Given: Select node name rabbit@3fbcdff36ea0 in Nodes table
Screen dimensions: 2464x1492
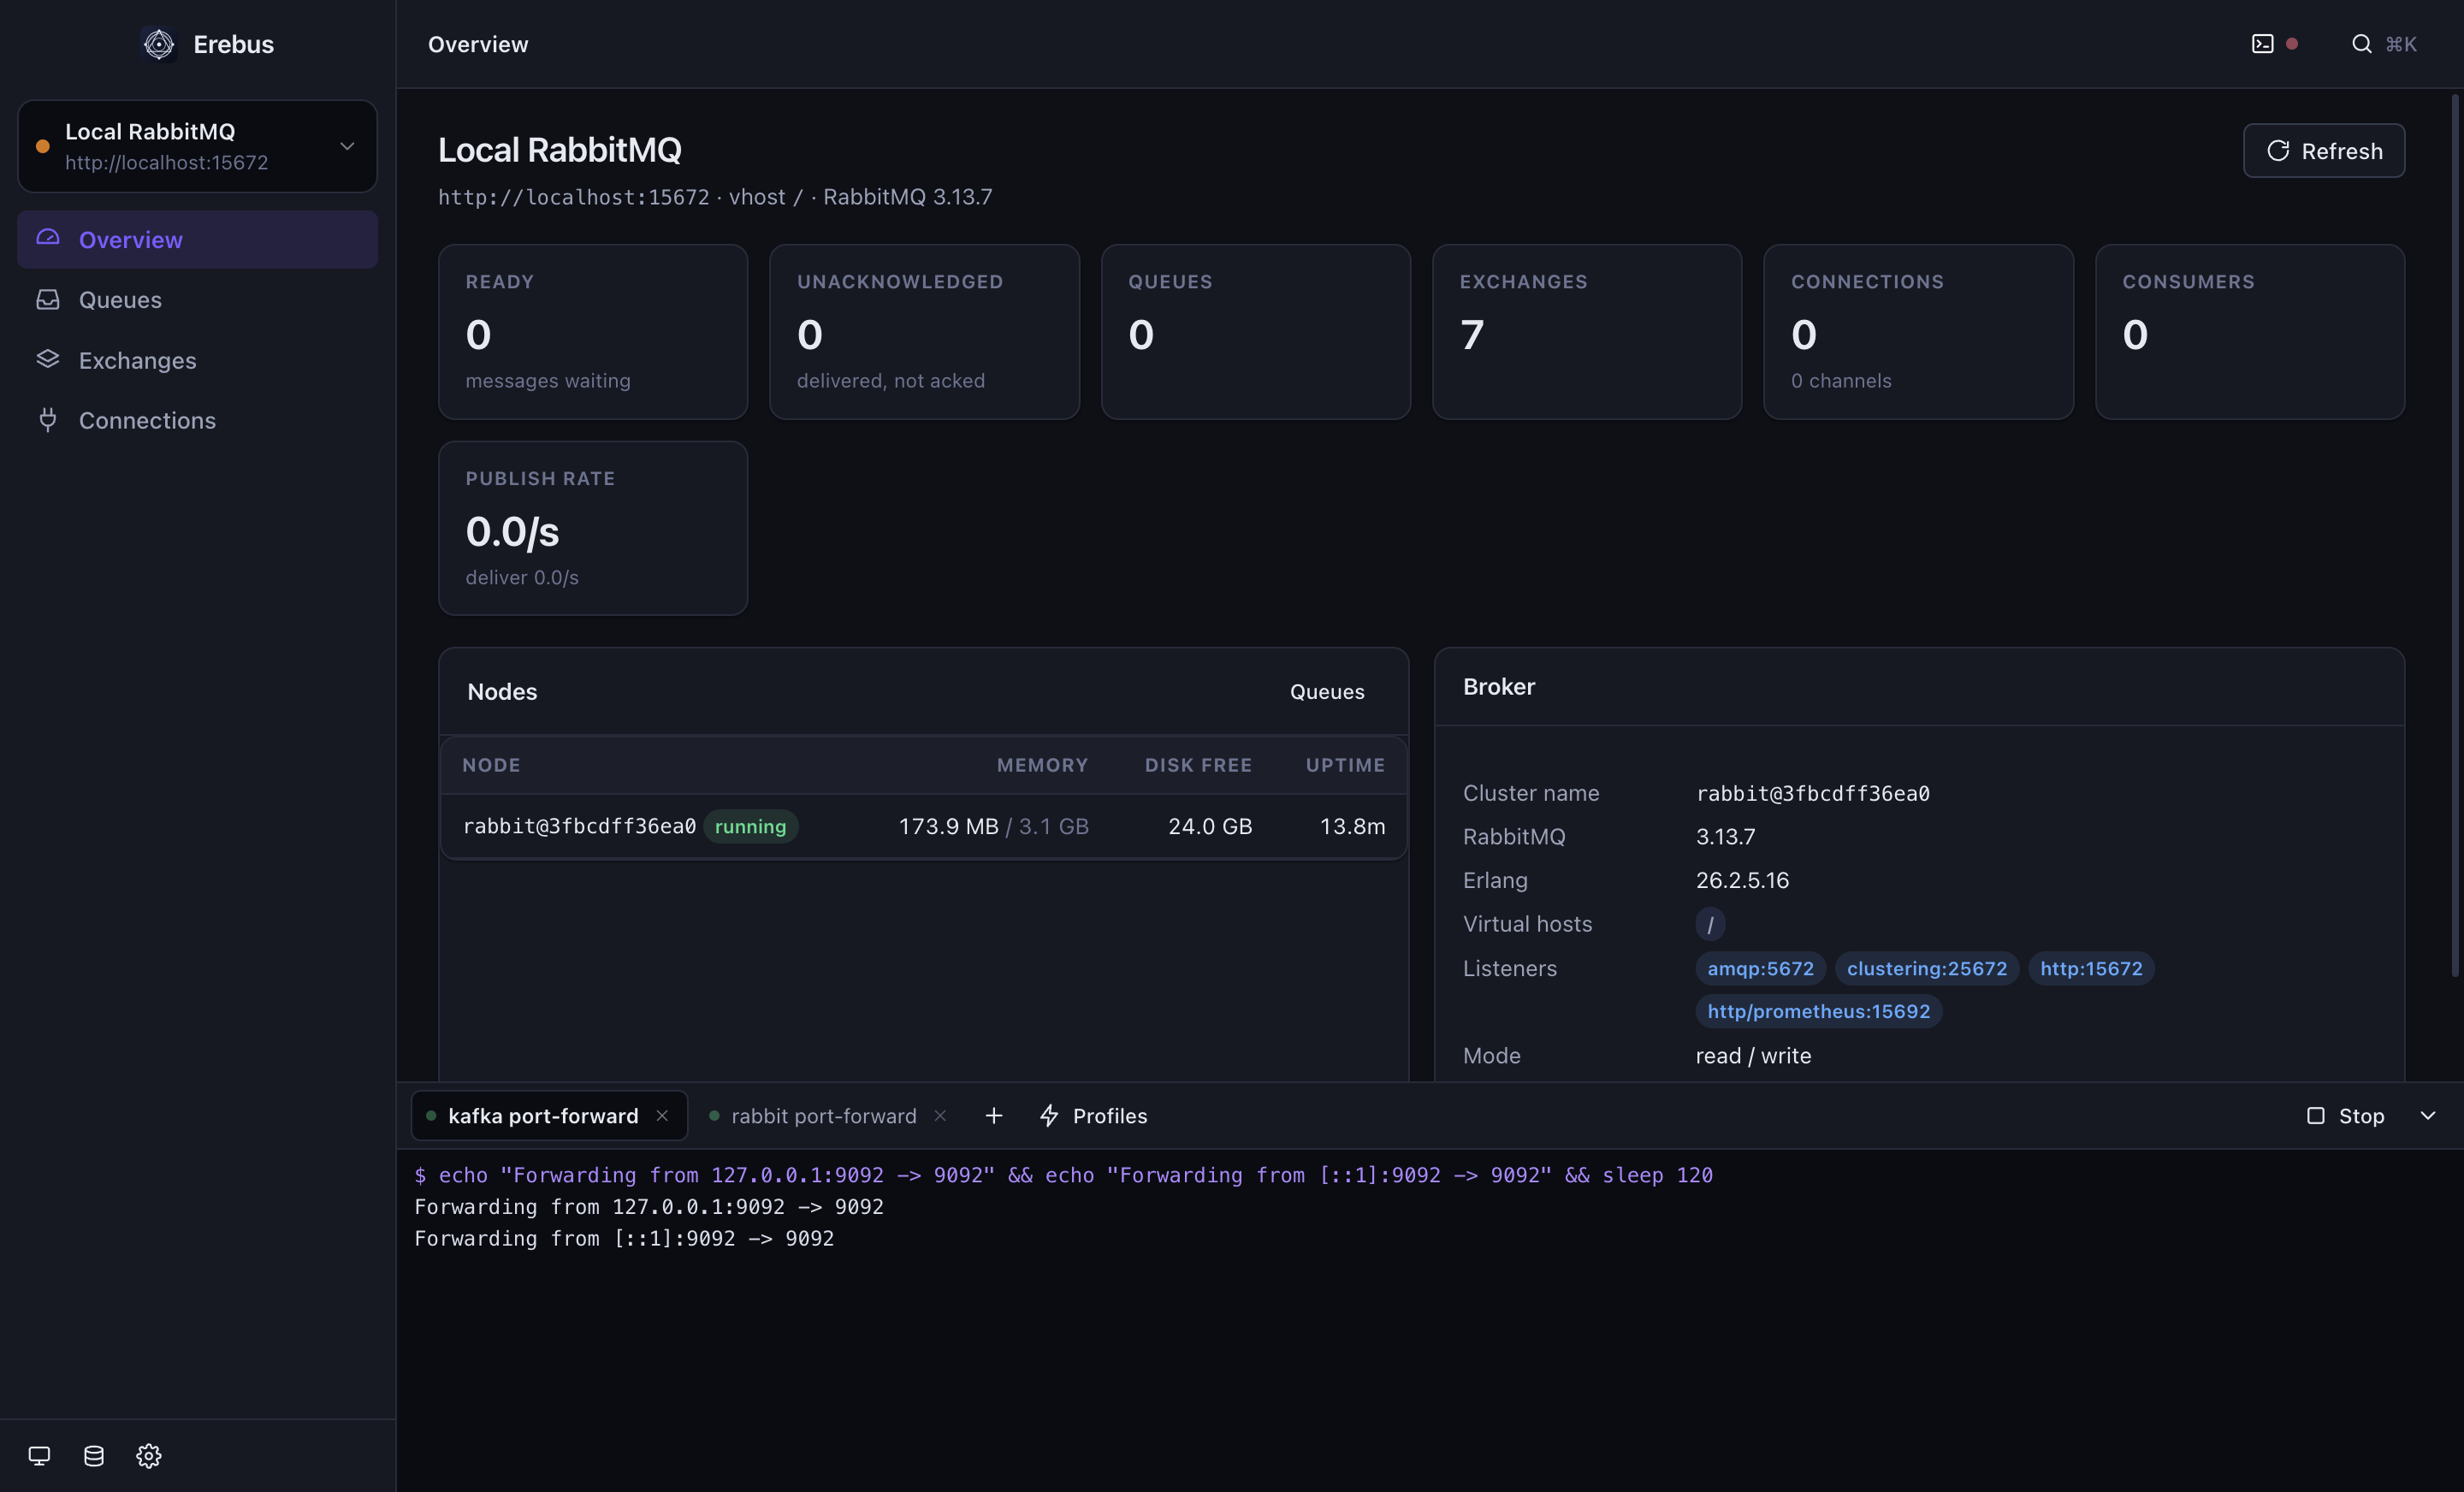Looking at the screenshot, I should coord(579,826).
